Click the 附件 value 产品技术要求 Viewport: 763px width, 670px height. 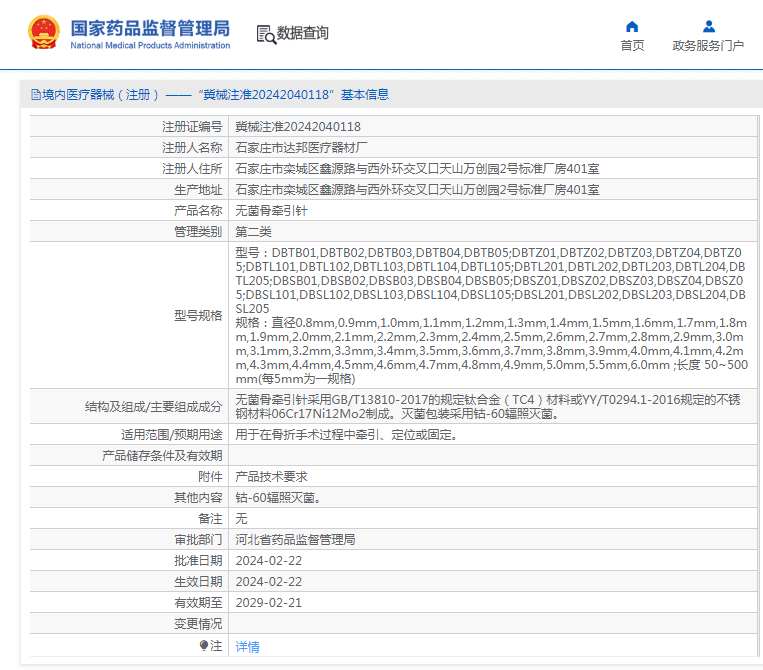(x=271, y=477)
